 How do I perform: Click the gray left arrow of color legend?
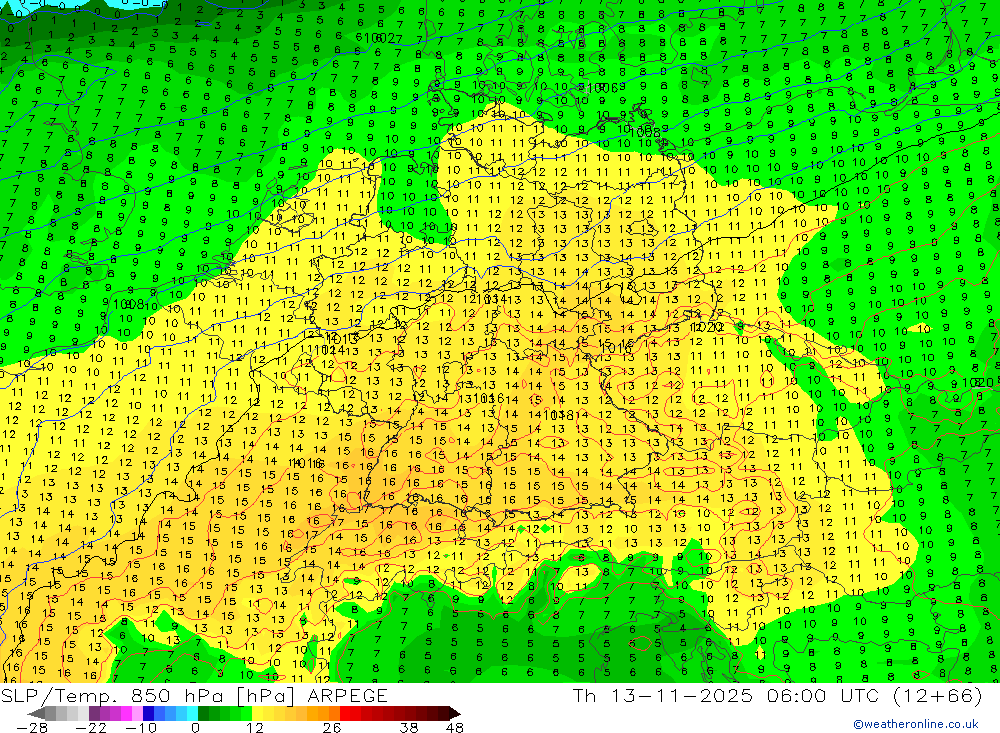pos(36,714)
